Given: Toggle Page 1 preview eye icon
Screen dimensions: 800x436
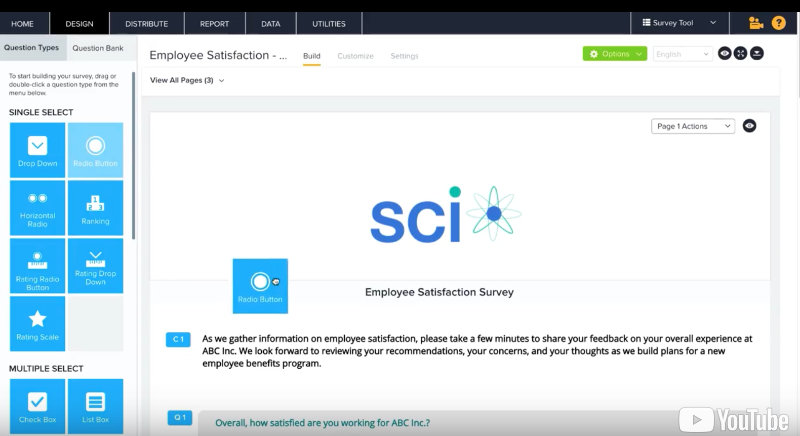Looking at the screenshot, I should pos(749,126).
